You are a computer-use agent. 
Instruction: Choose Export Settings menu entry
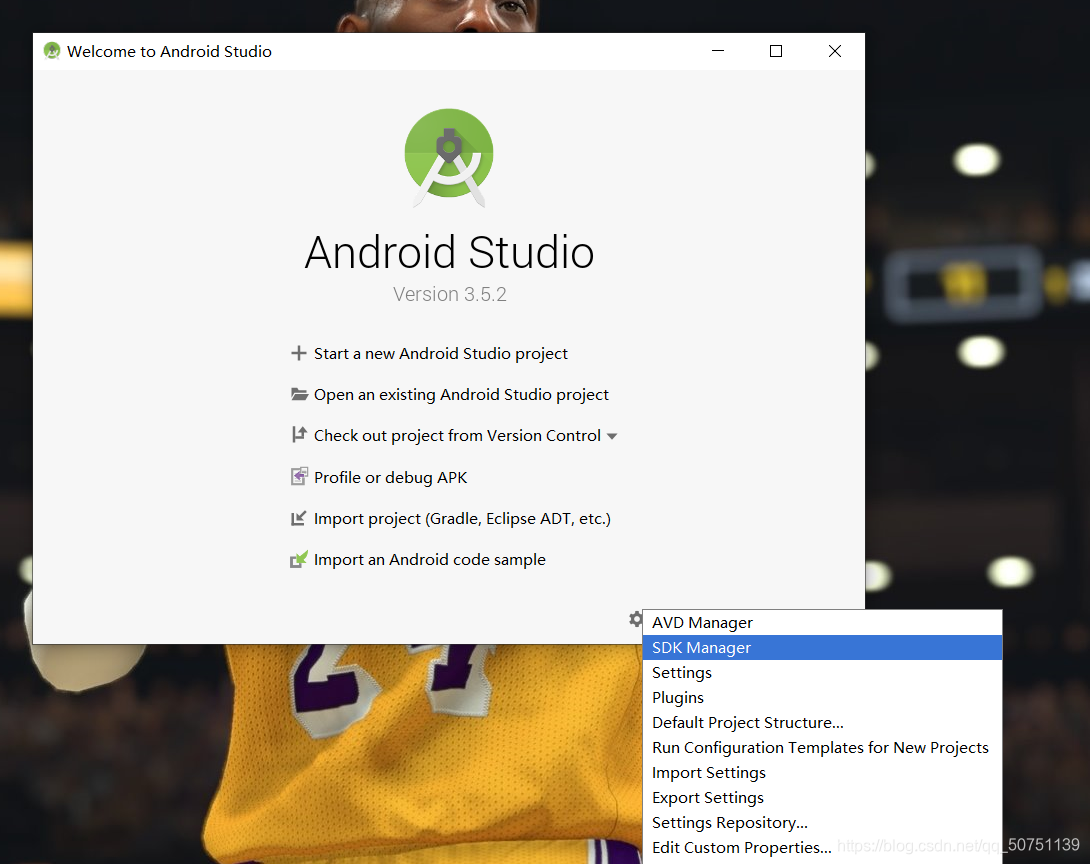pos(822,798)
